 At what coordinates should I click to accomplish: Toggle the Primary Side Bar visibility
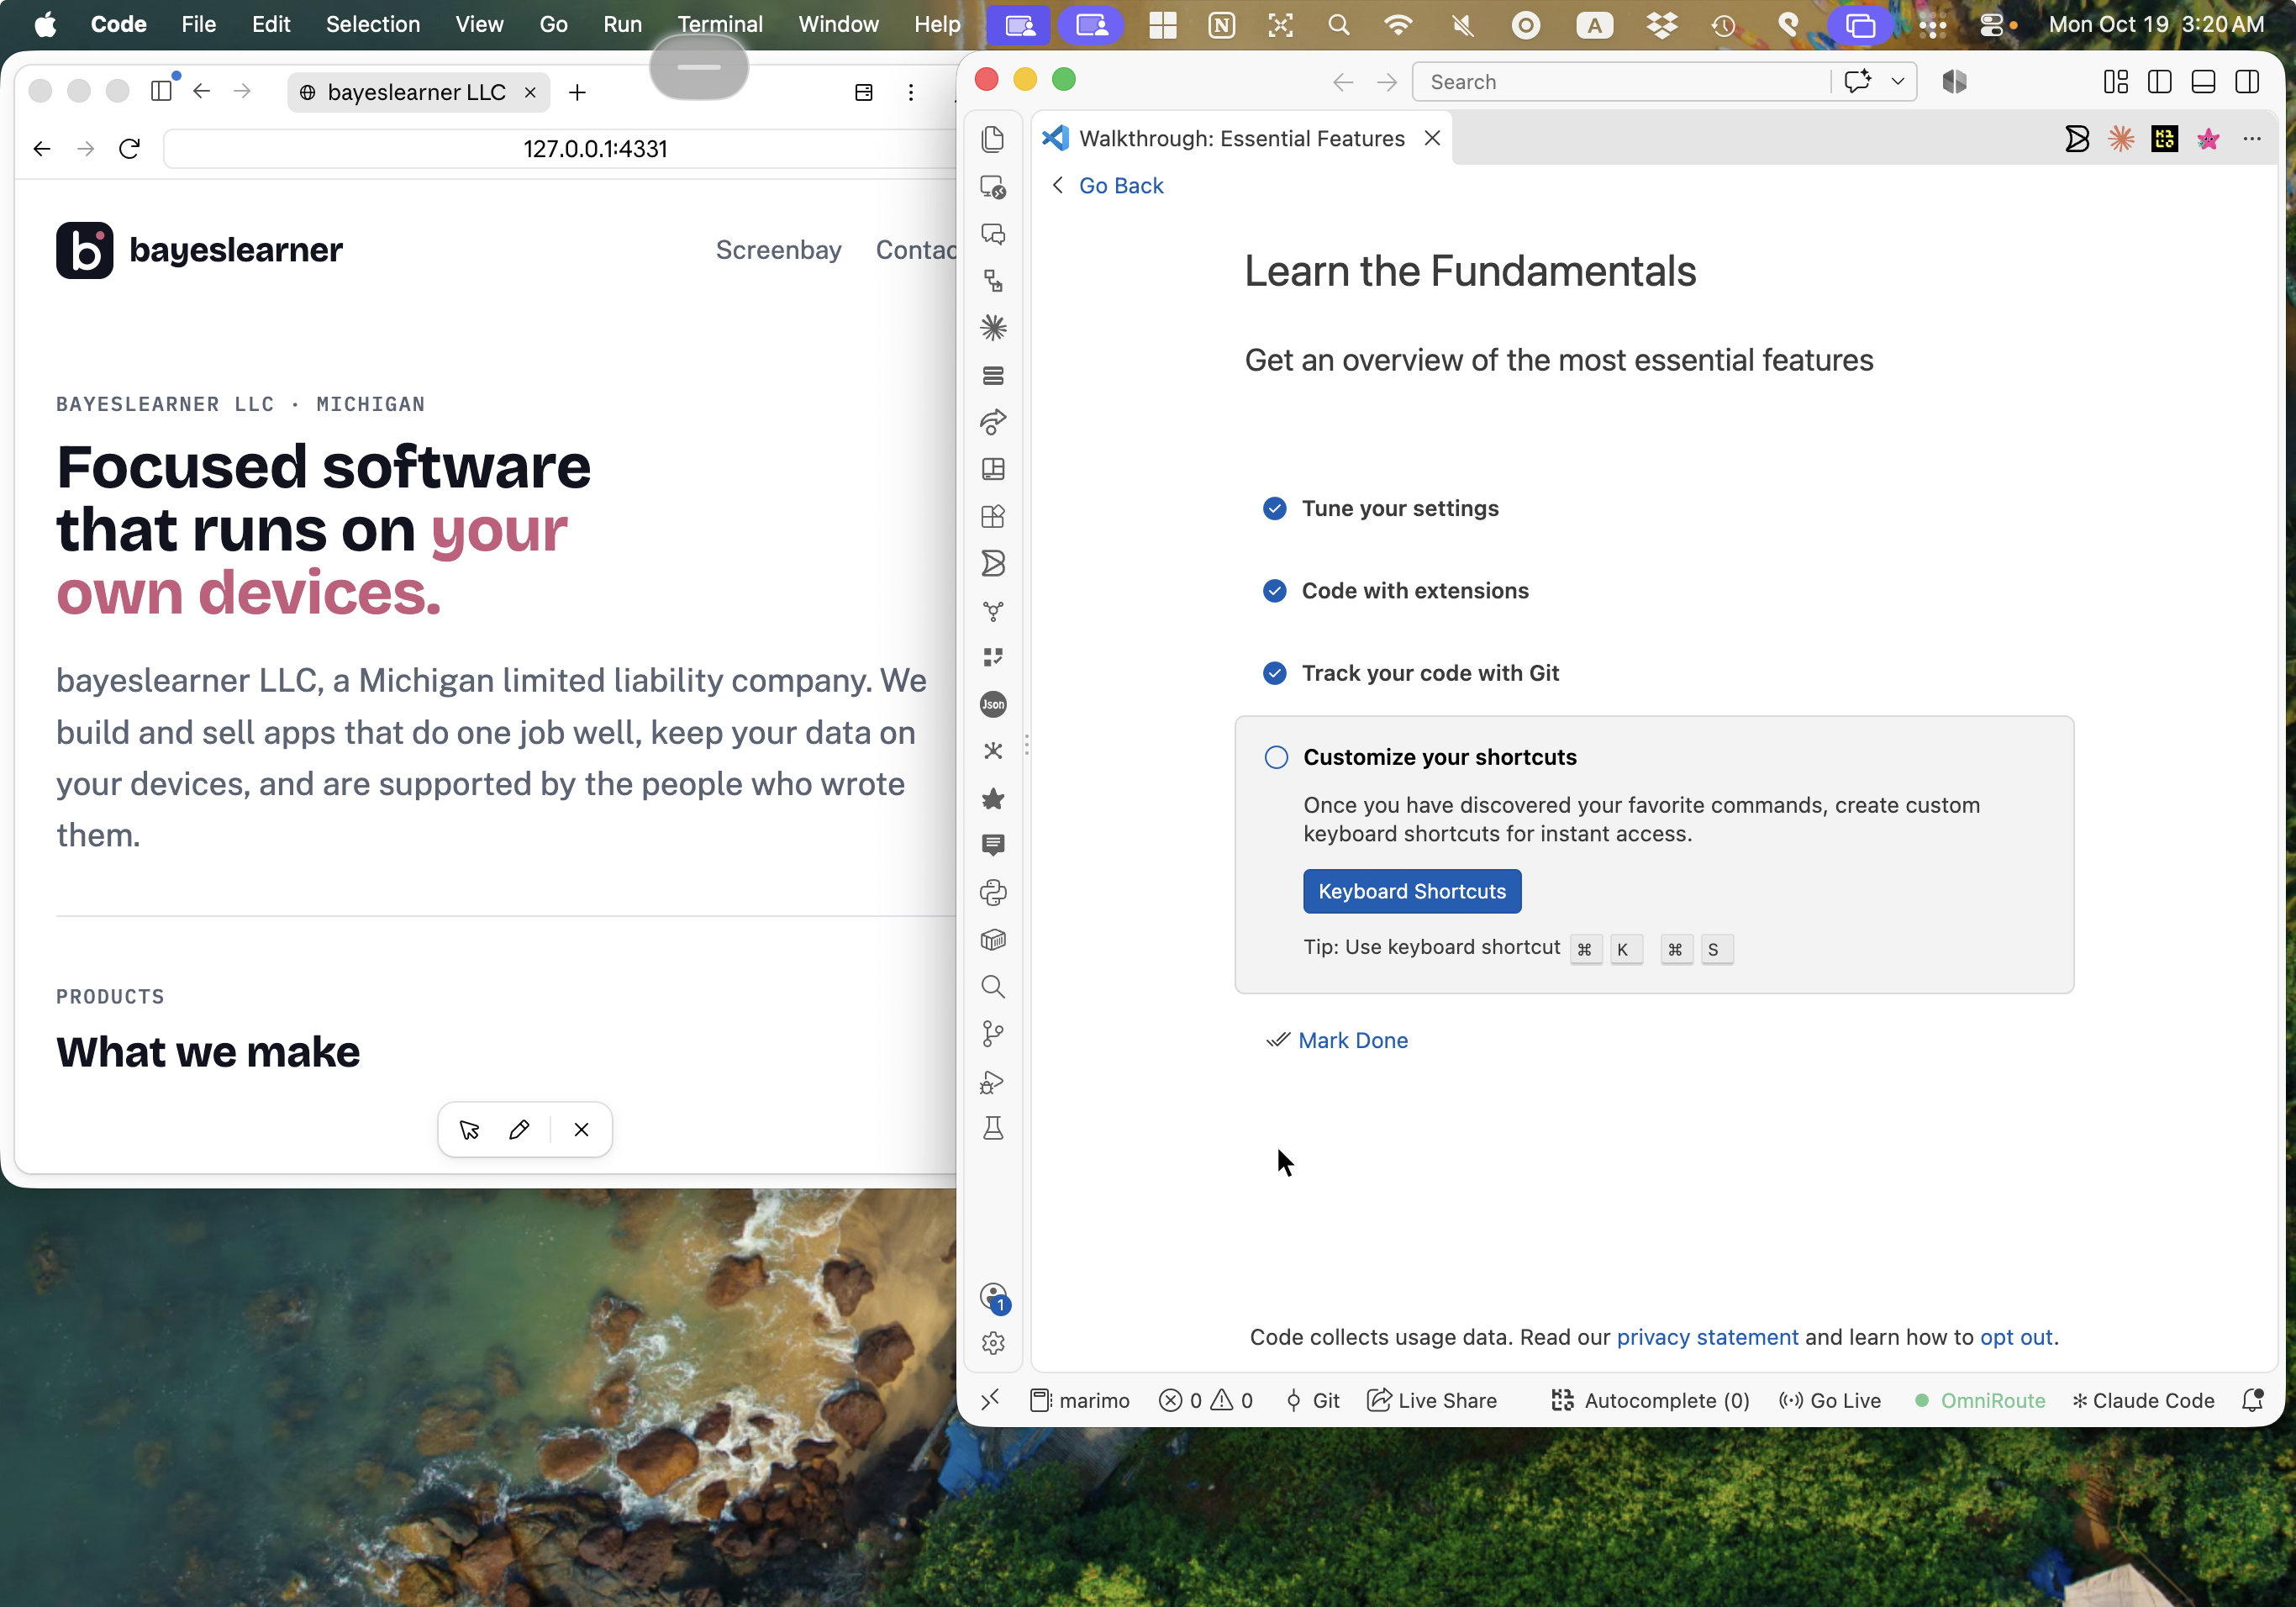pyautogui.click(x=2160, y=82)
